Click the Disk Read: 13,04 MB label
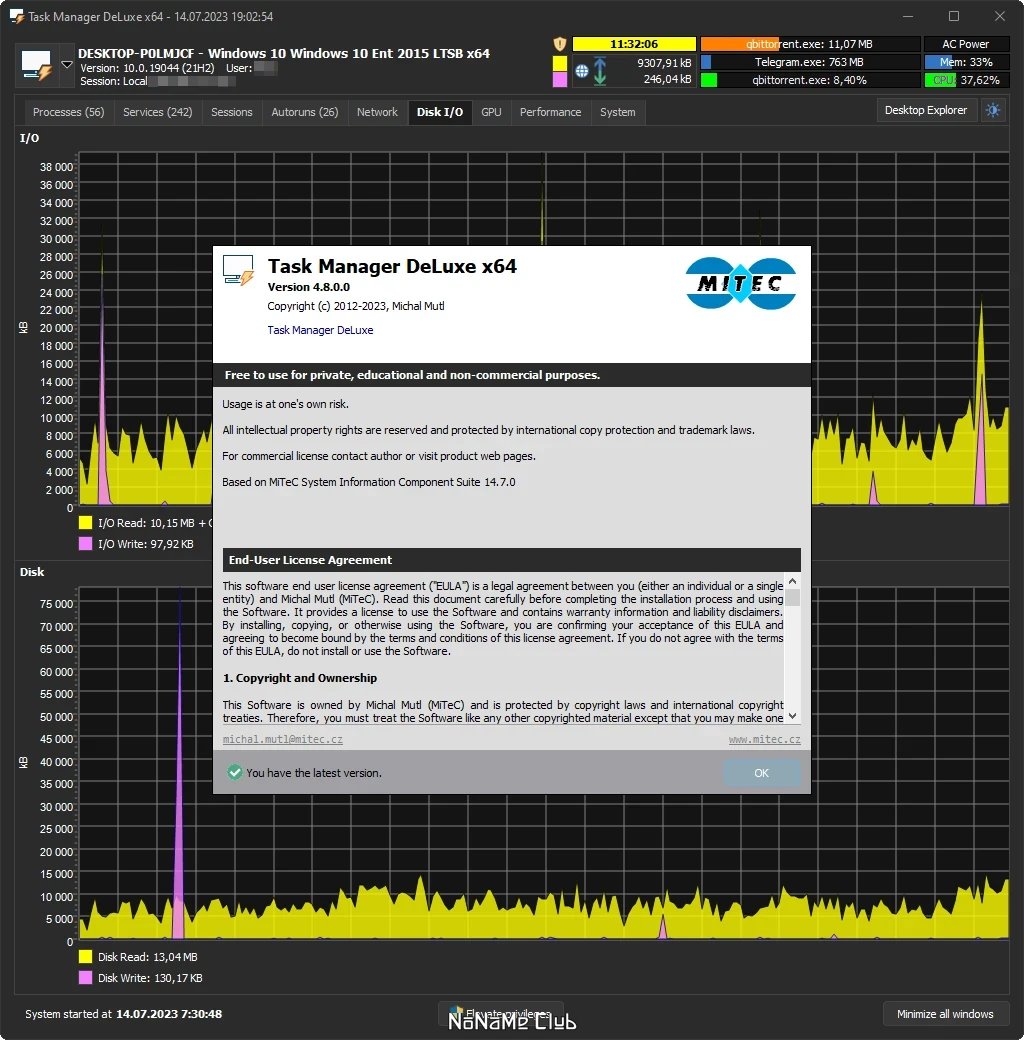Screen dimensions: 1024x1040 [x=148, y=956]
